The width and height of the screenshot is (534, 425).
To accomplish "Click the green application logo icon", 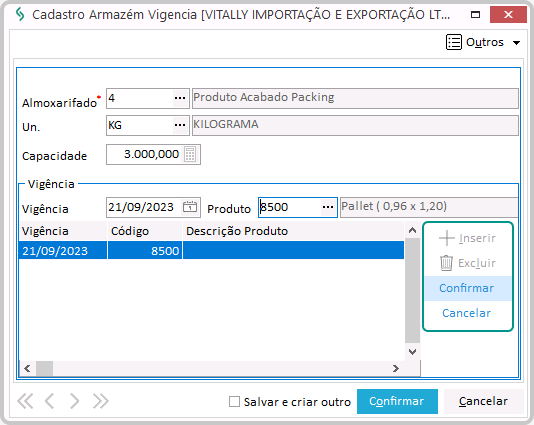I will point(20,15).
